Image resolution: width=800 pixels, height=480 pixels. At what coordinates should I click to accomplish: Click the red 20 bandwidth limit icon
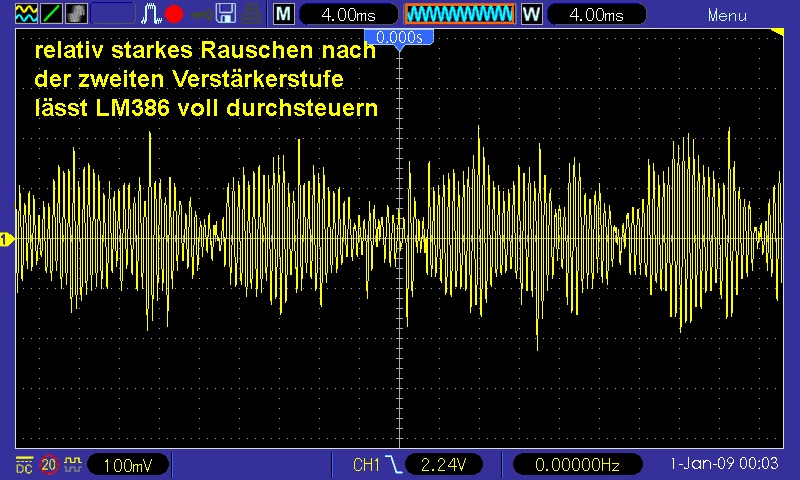coord(49,465)
